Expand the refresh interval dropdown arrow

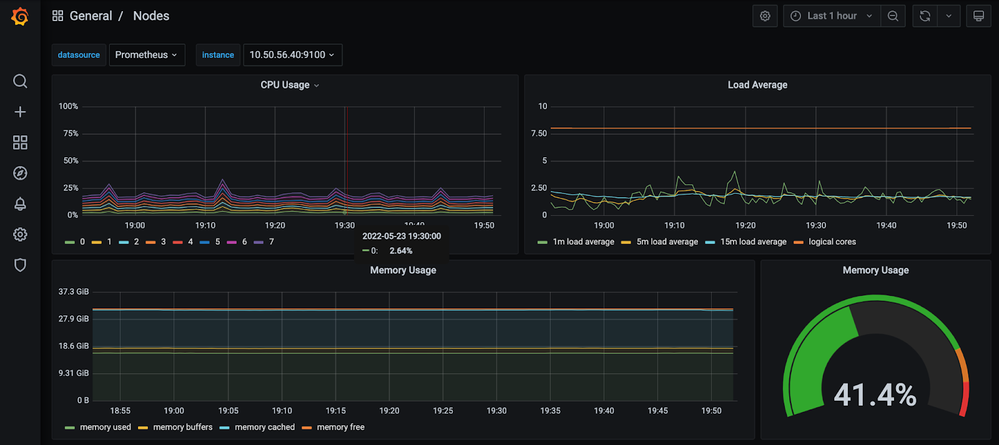(x=949, y=16)
